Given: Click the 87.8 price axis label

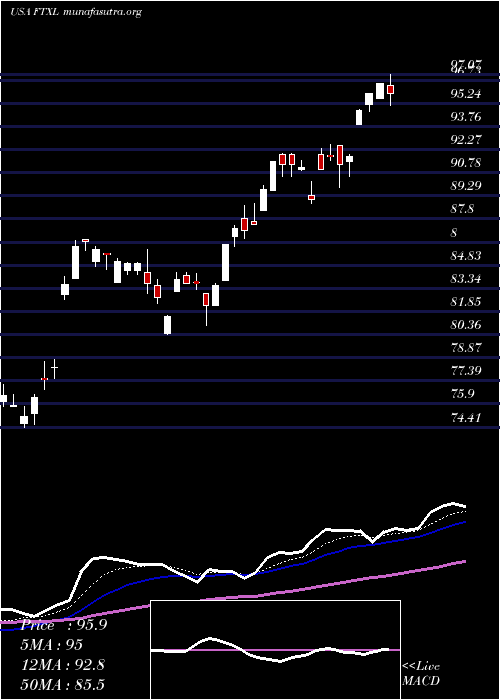Looking at the screenshot, I should coord(462,209).
